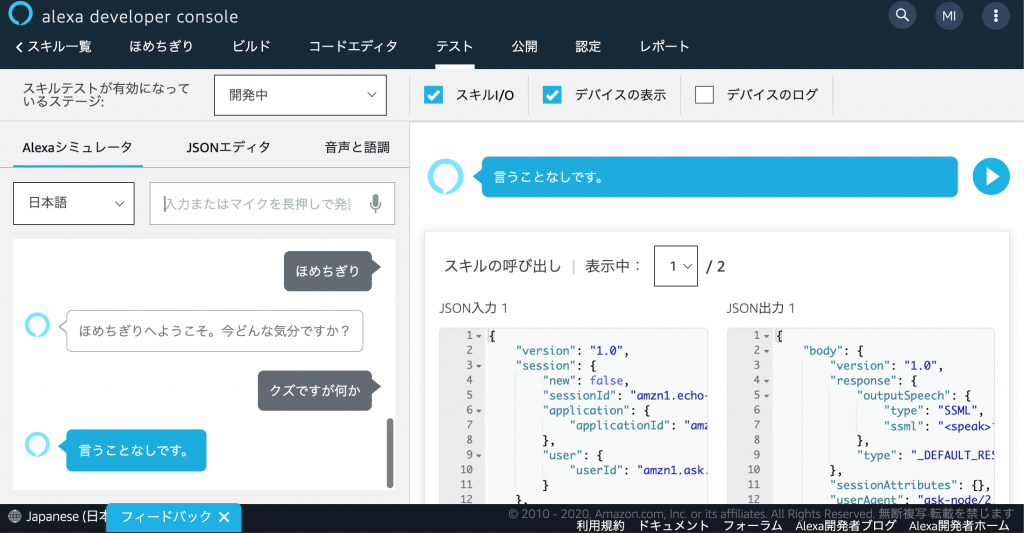
Task: Collapse the application fold arrow at line 6 in JSON入力
Action: coord(479,411)
